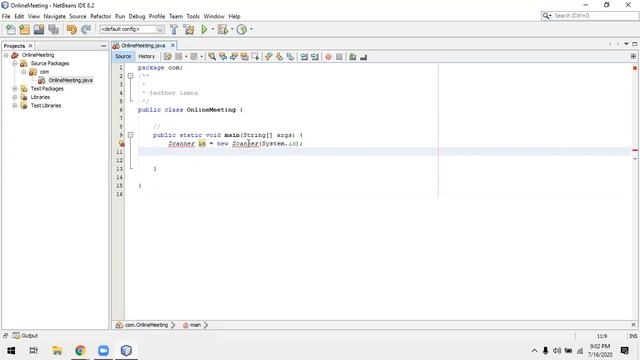The image size is (640, 360).
Task: Collapse the OnlineMeeting project node
Action: pyautogui.click(x=6, y=55)
